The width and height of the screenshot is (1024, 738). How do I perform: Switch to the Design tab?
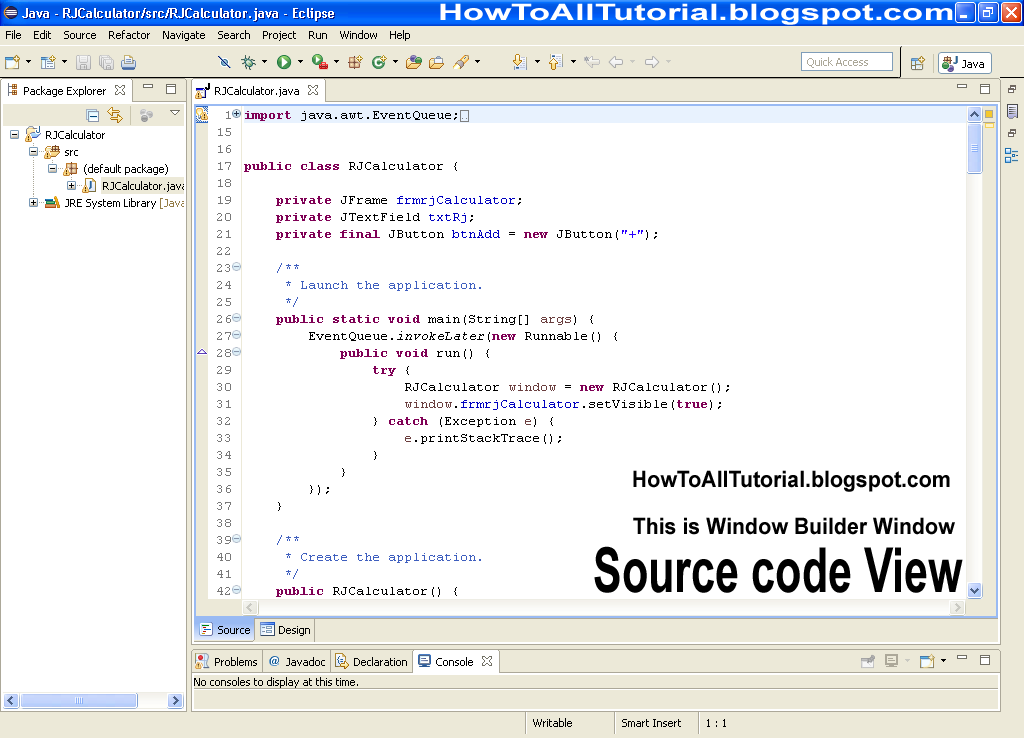(285, 630)
